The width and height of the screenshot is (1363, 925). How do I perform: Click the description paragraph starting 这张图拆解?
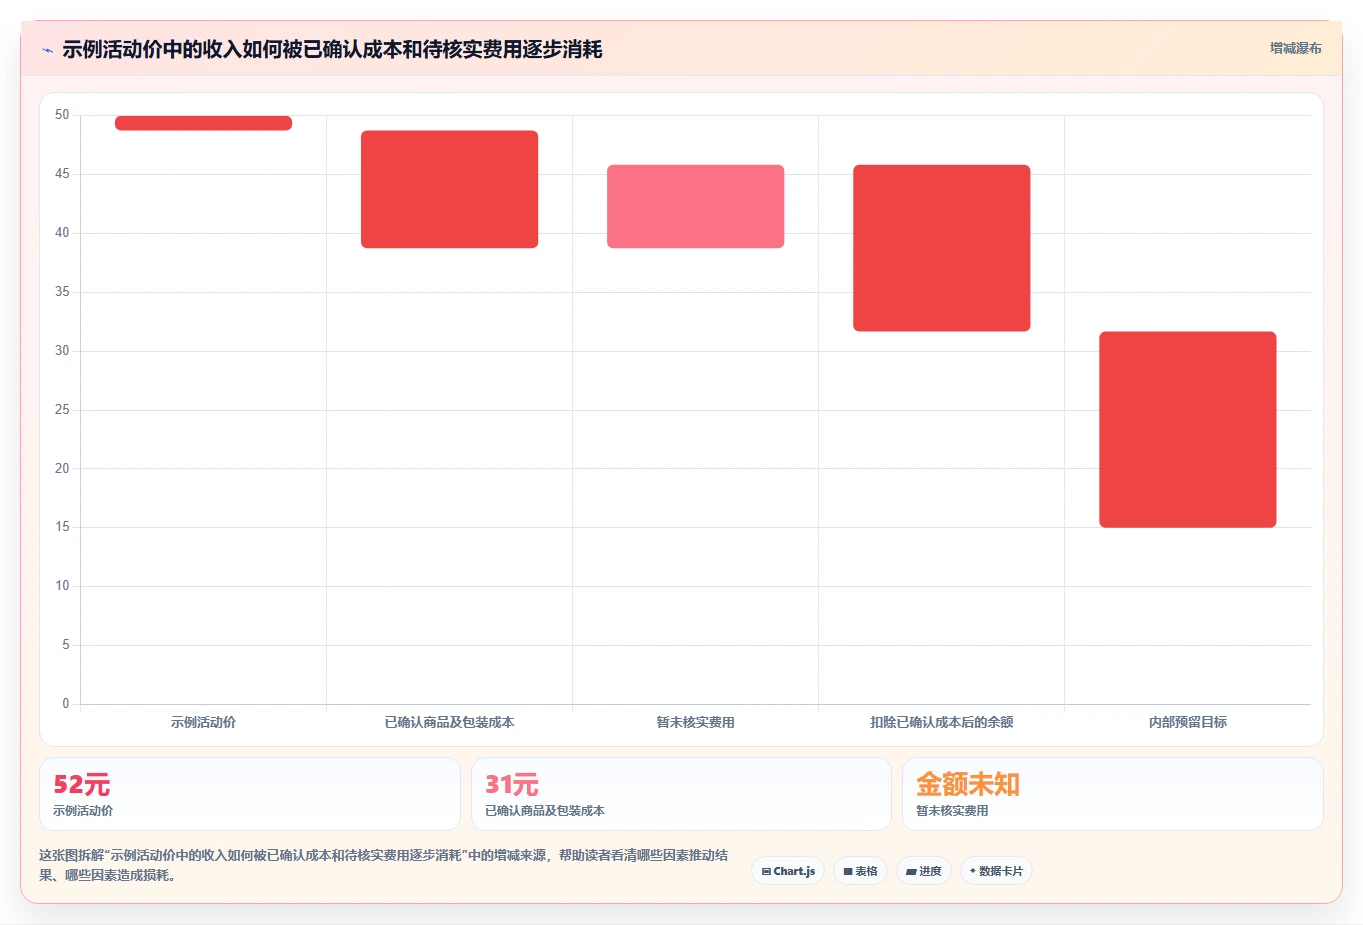pyautogui.click(x=384, y=865)
